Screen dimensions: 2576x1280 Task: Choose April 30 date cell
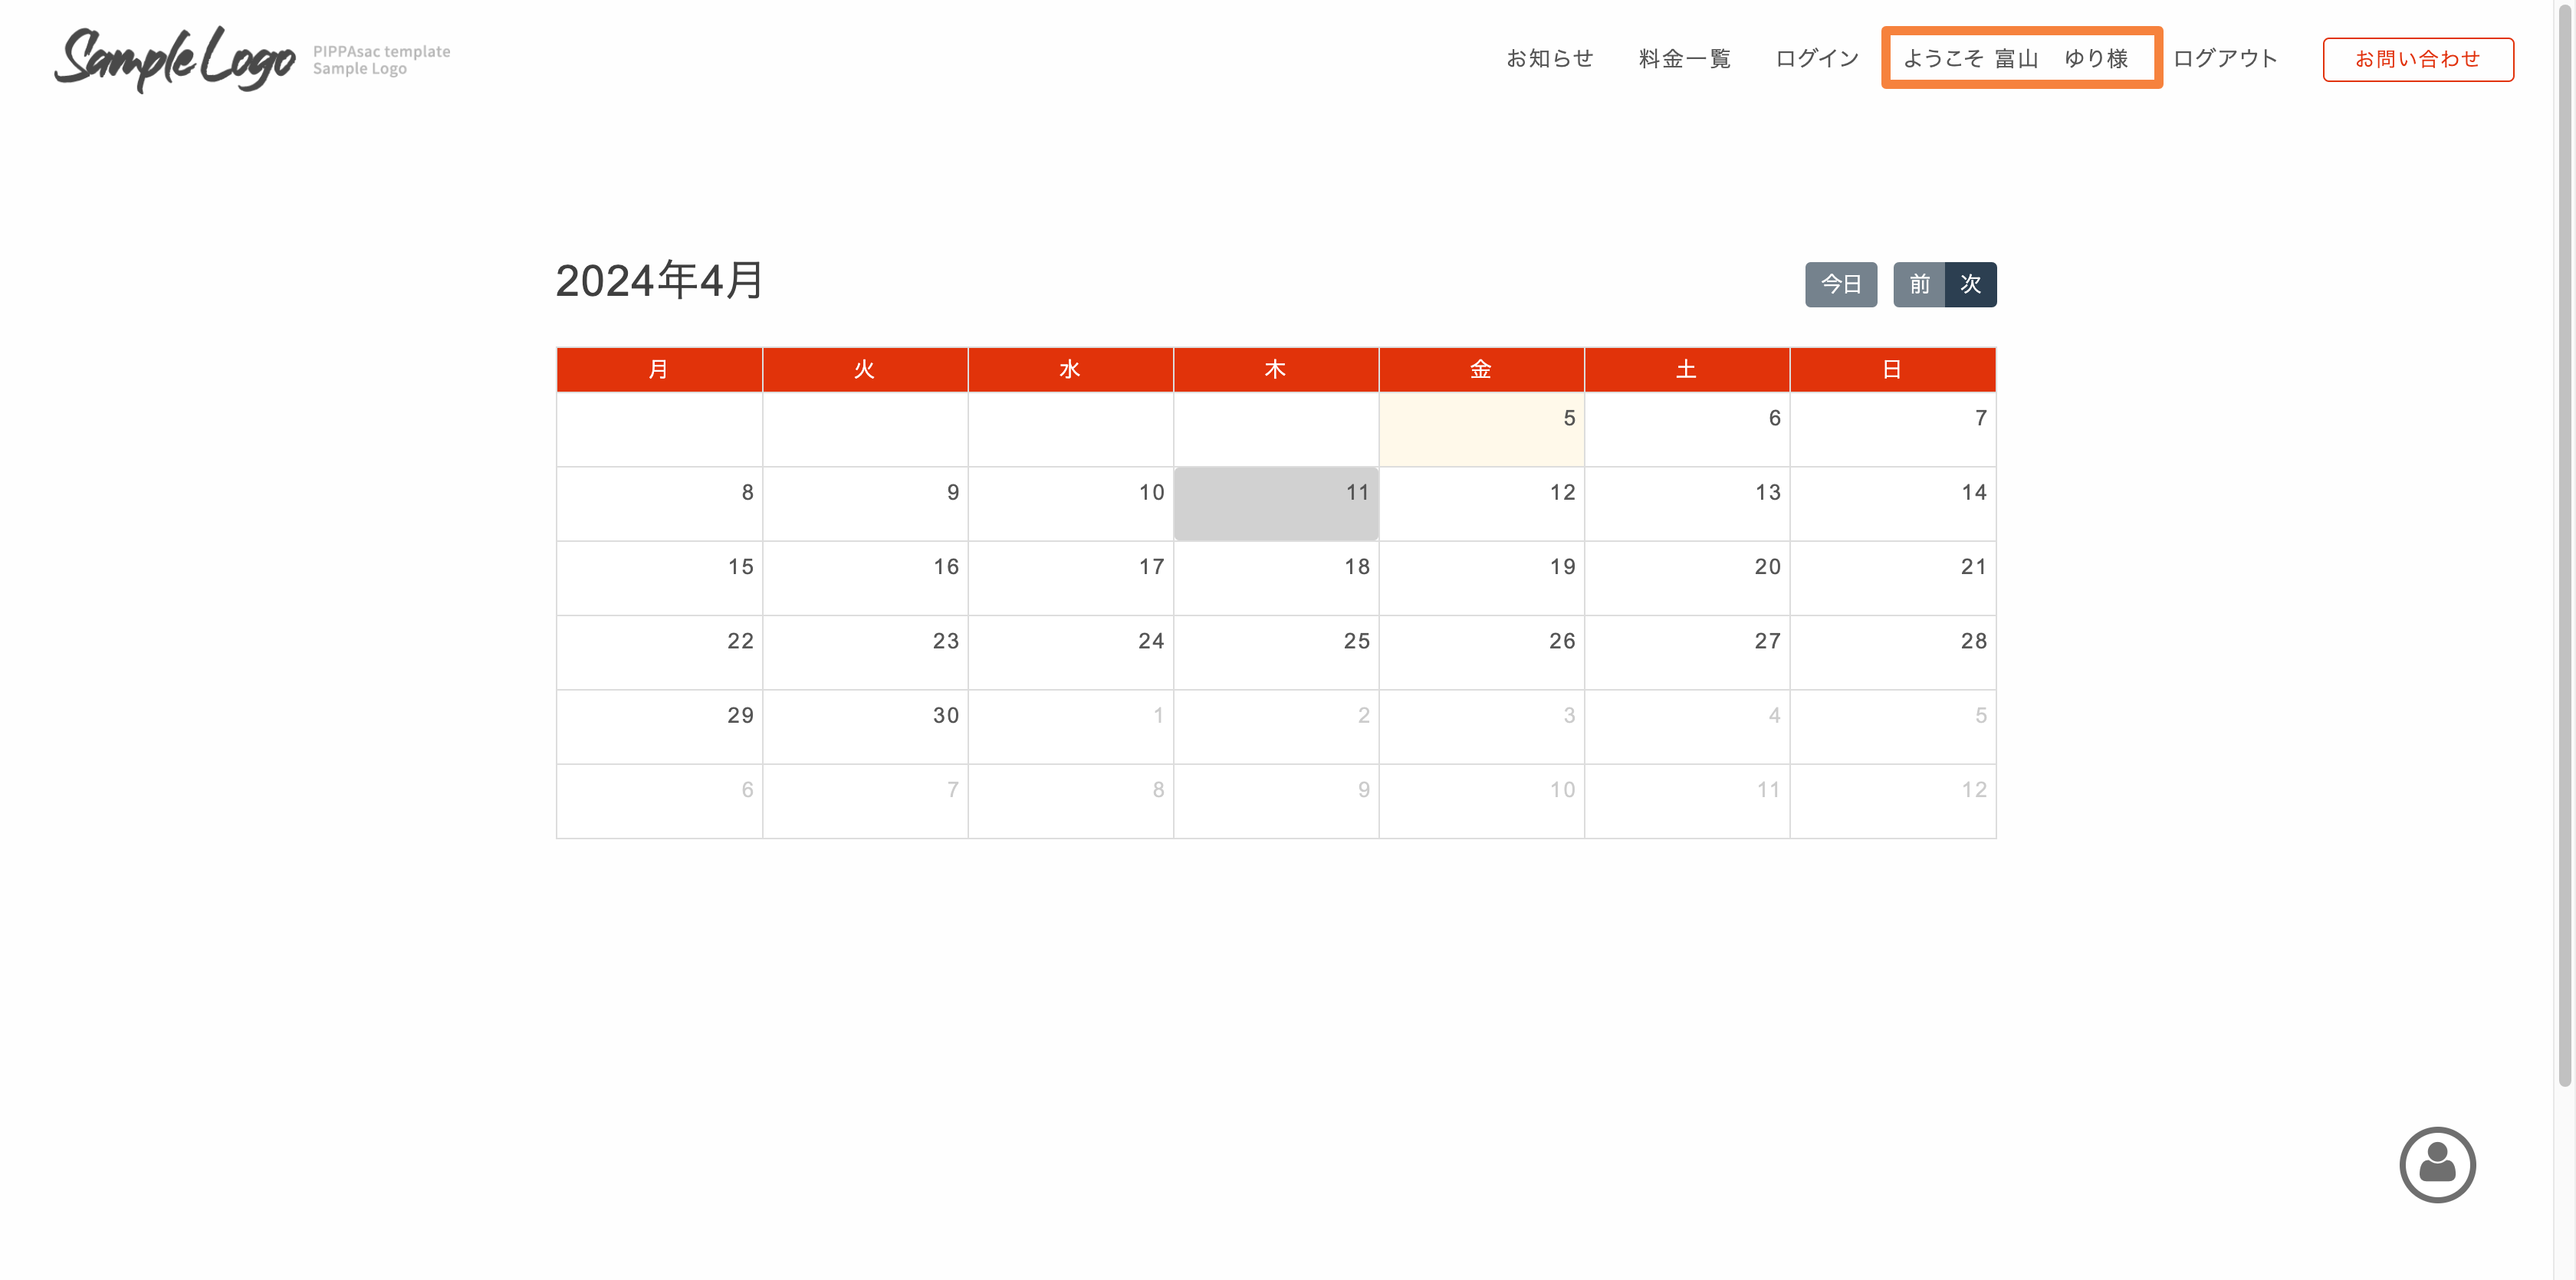(x=864, y=726)
